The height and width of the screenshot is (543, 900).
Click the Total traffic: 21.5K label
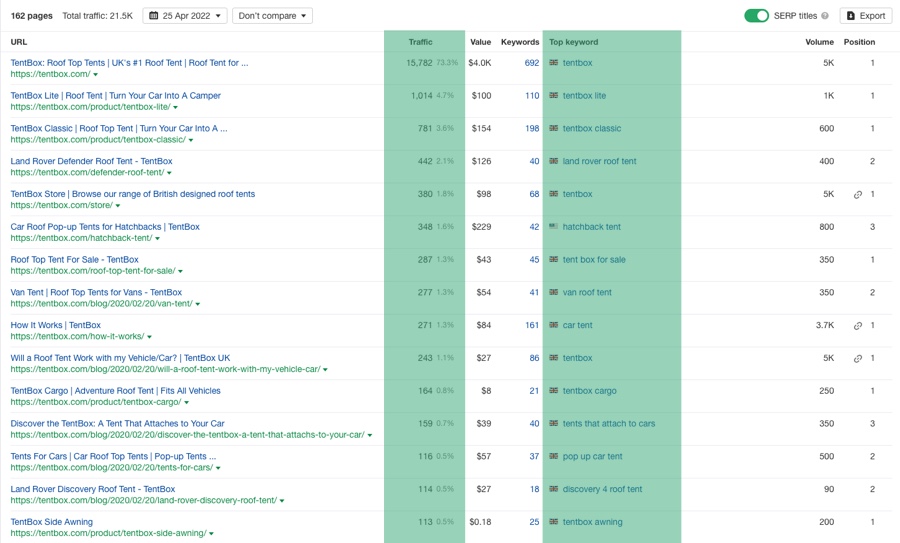[x=97, y=15]
